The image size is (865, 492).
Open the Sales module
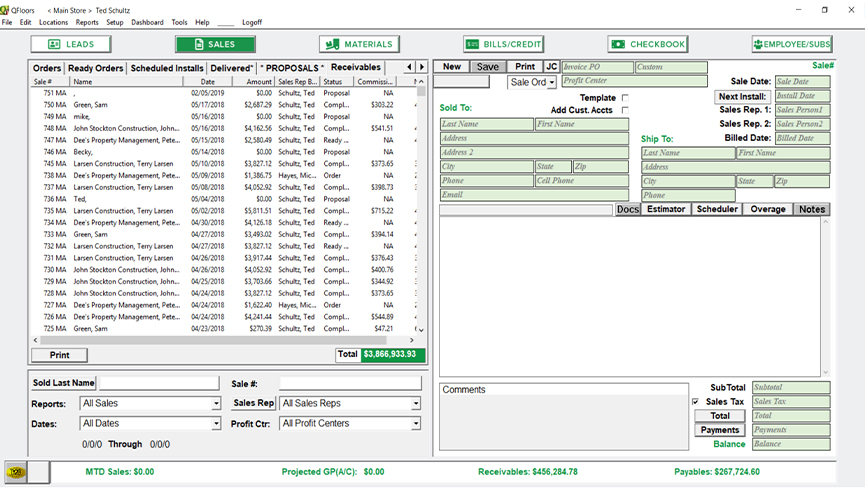[x=215, y=44]
